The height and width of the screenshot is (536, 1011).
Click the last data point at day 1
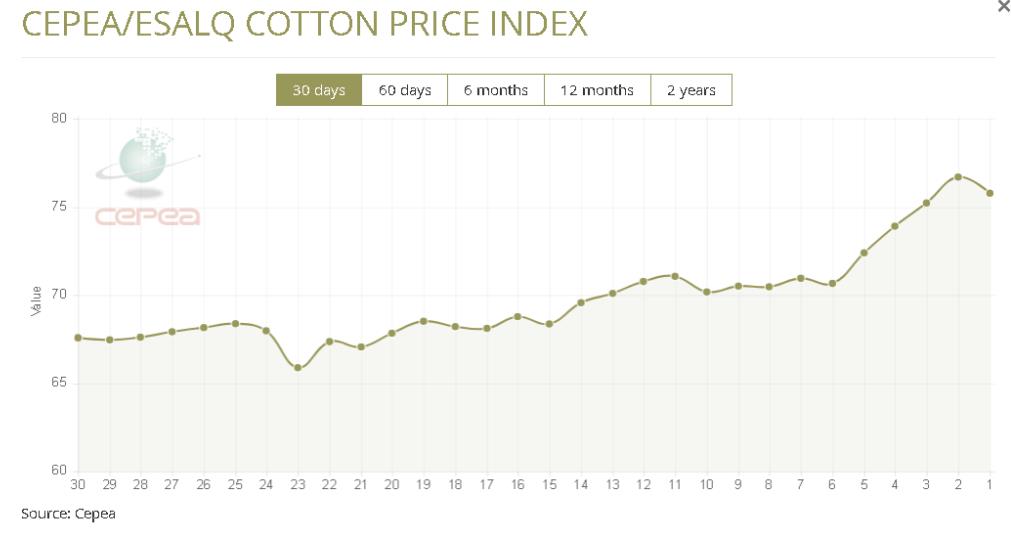(x=990, y=193)
